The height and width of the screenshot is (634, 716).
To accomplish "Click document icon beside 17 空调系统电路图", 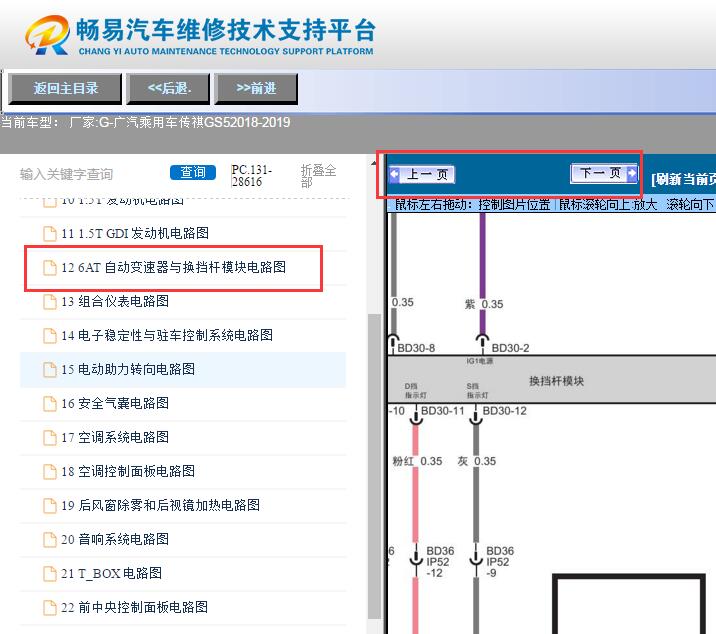I will tap(49, 438).
